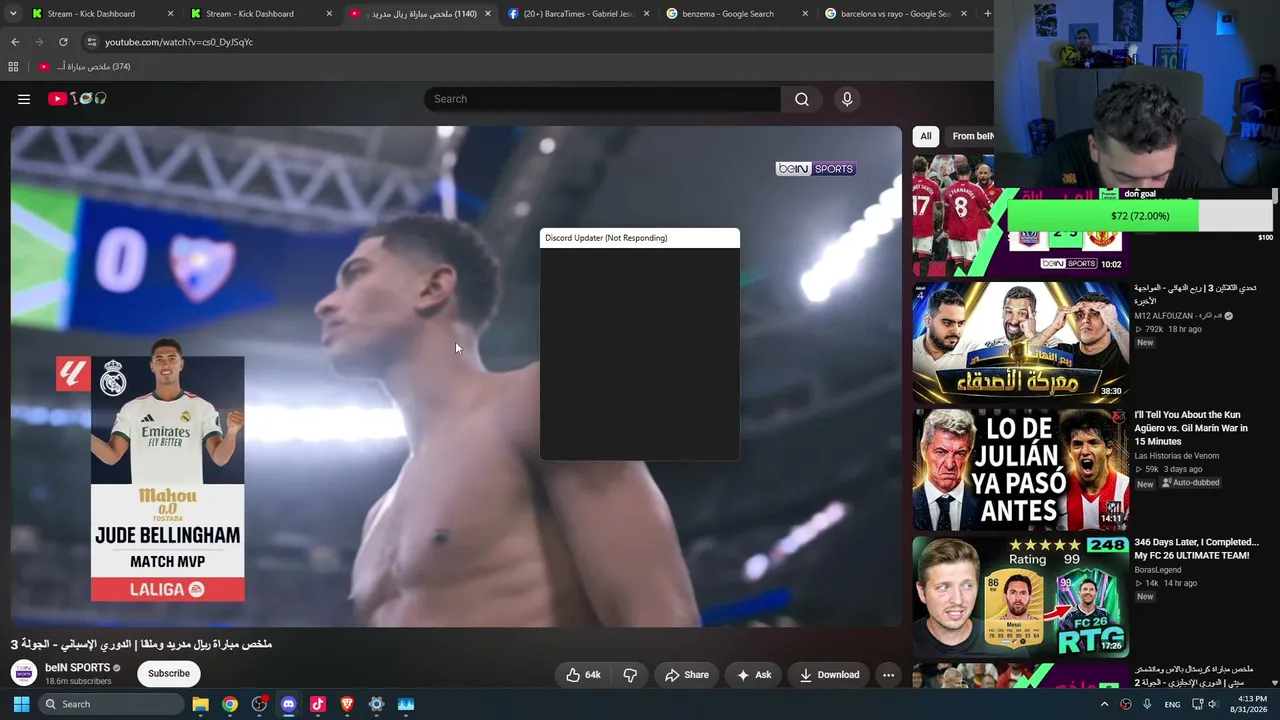Open the bookmarks apps grid icon
The height and width of the screenshot is (720, 1280).
(x=13, y=67)
